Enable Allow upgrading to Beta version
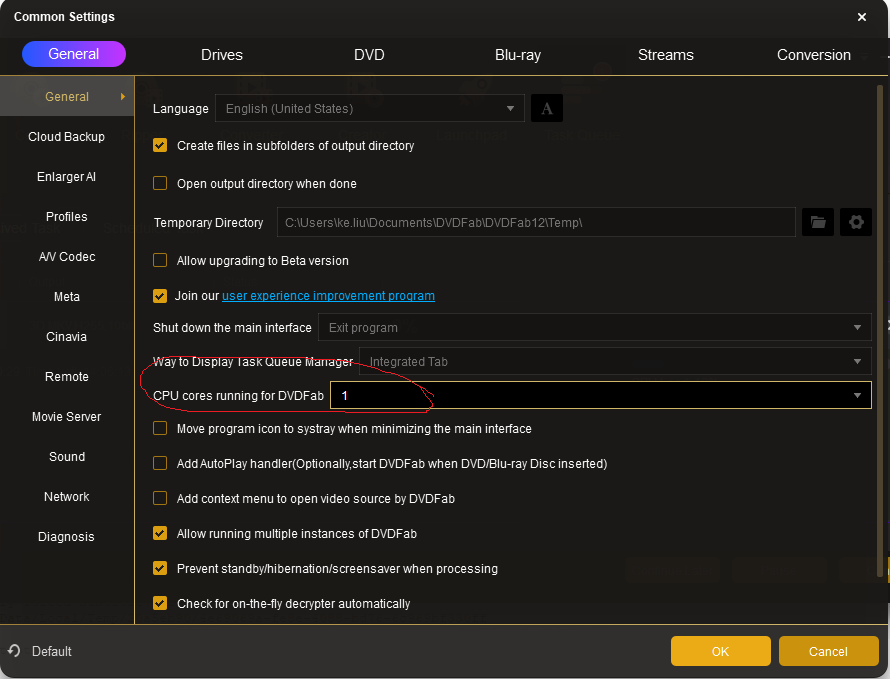 [160, 260]
